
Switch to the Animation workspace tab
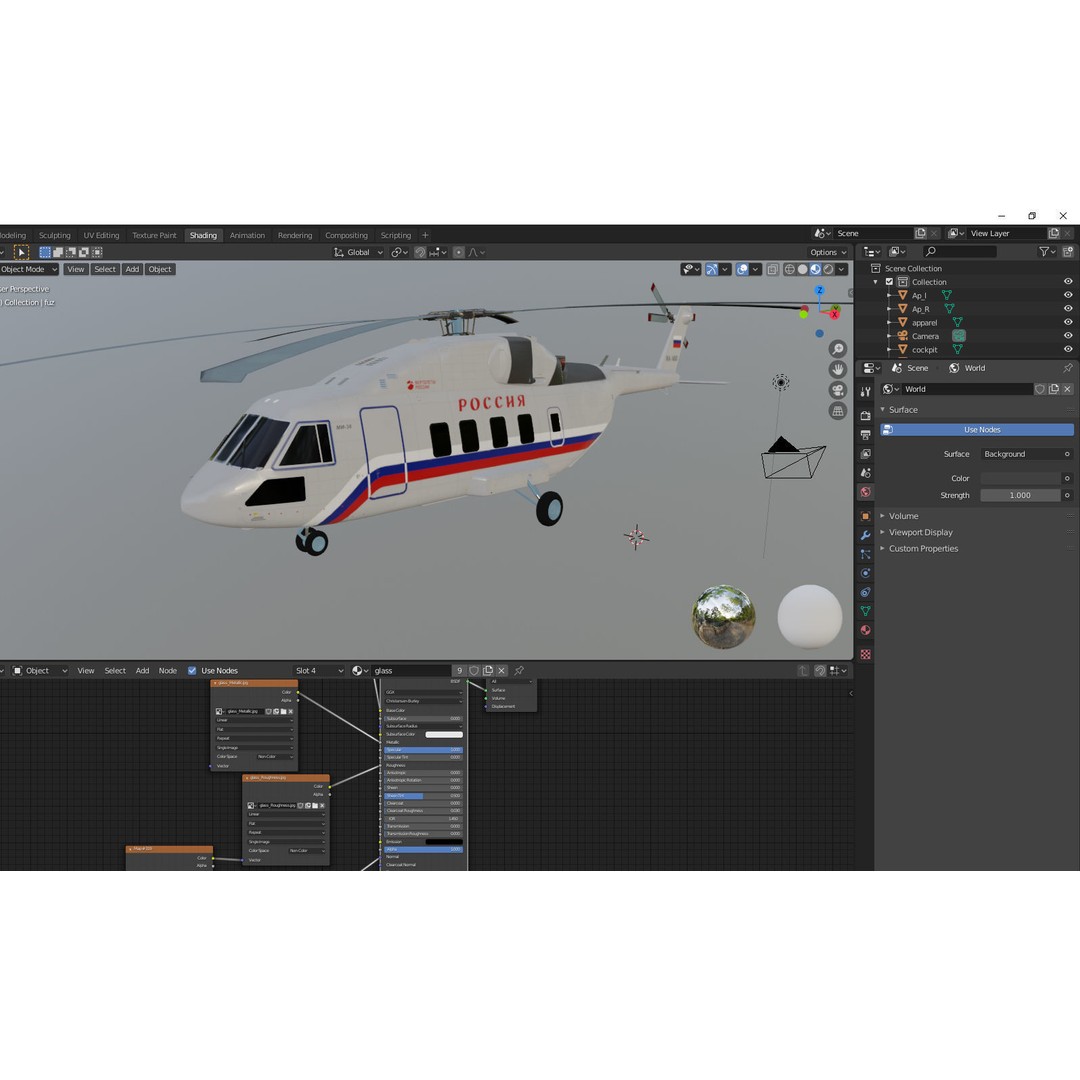[247, 235]
